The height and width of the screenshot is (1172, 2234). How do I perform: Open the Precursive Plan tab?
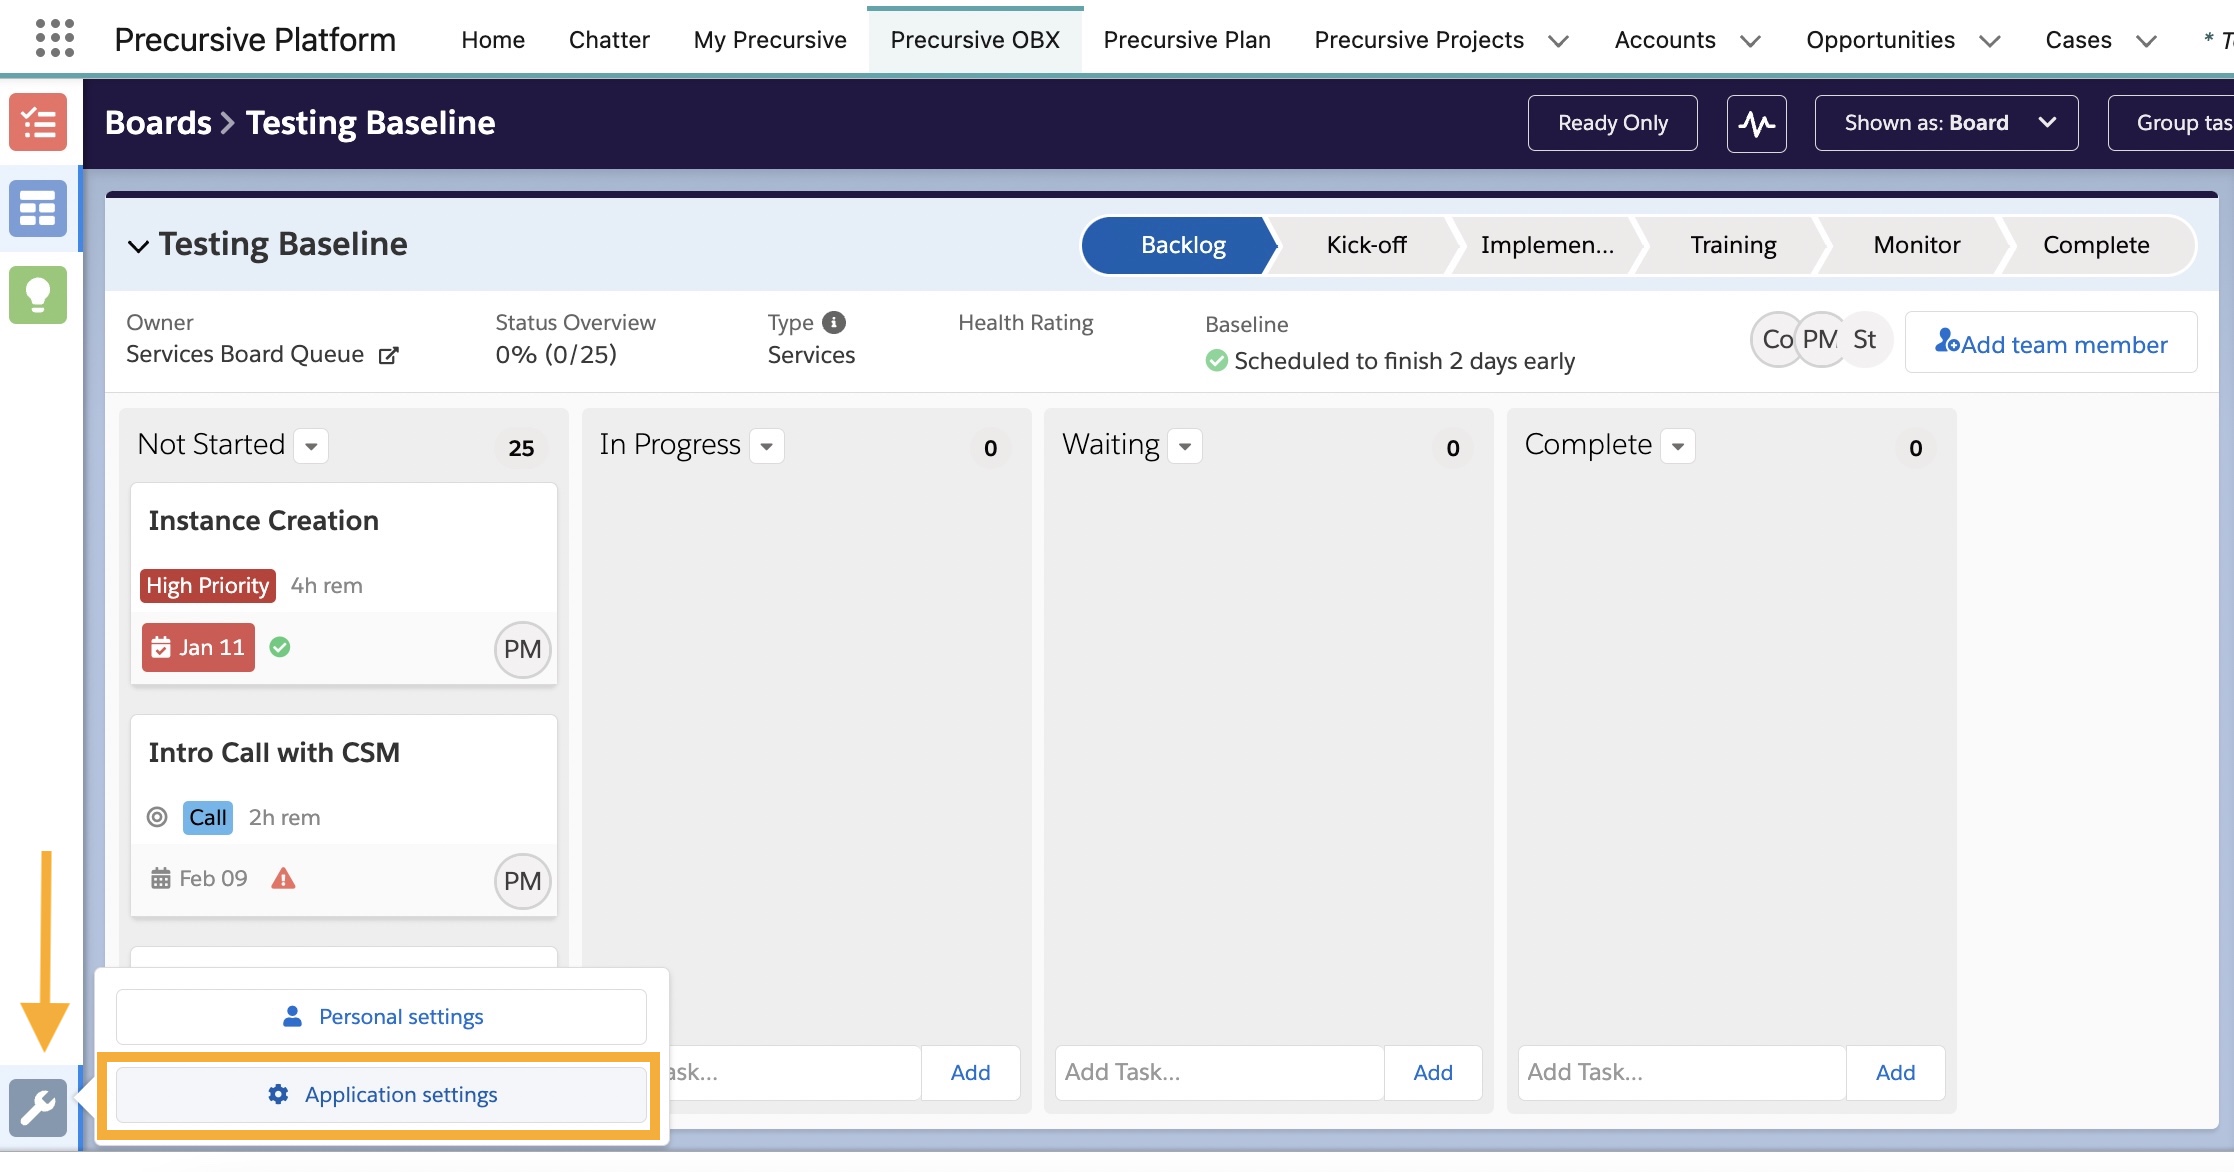1187,40
